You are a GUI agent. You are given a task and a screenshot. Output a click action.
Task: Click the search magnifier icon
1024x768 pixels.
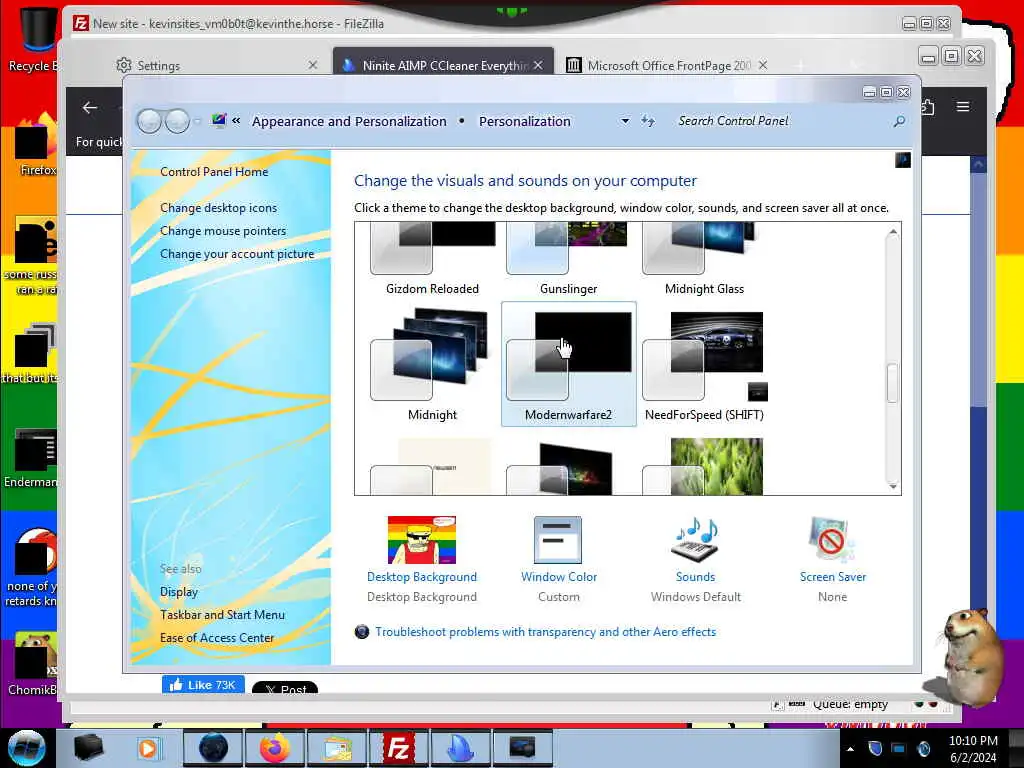pyautogui.click(x=899, y=121)
